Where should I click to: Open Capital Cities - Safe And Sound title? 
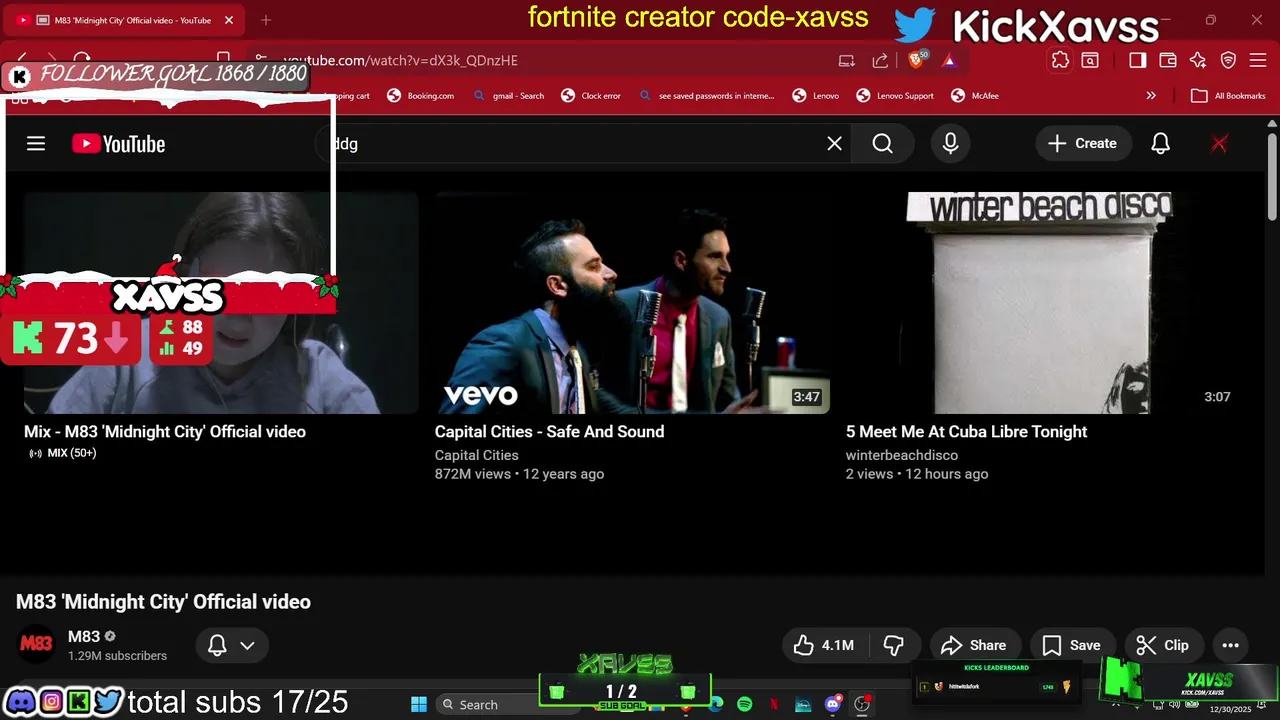549,432
